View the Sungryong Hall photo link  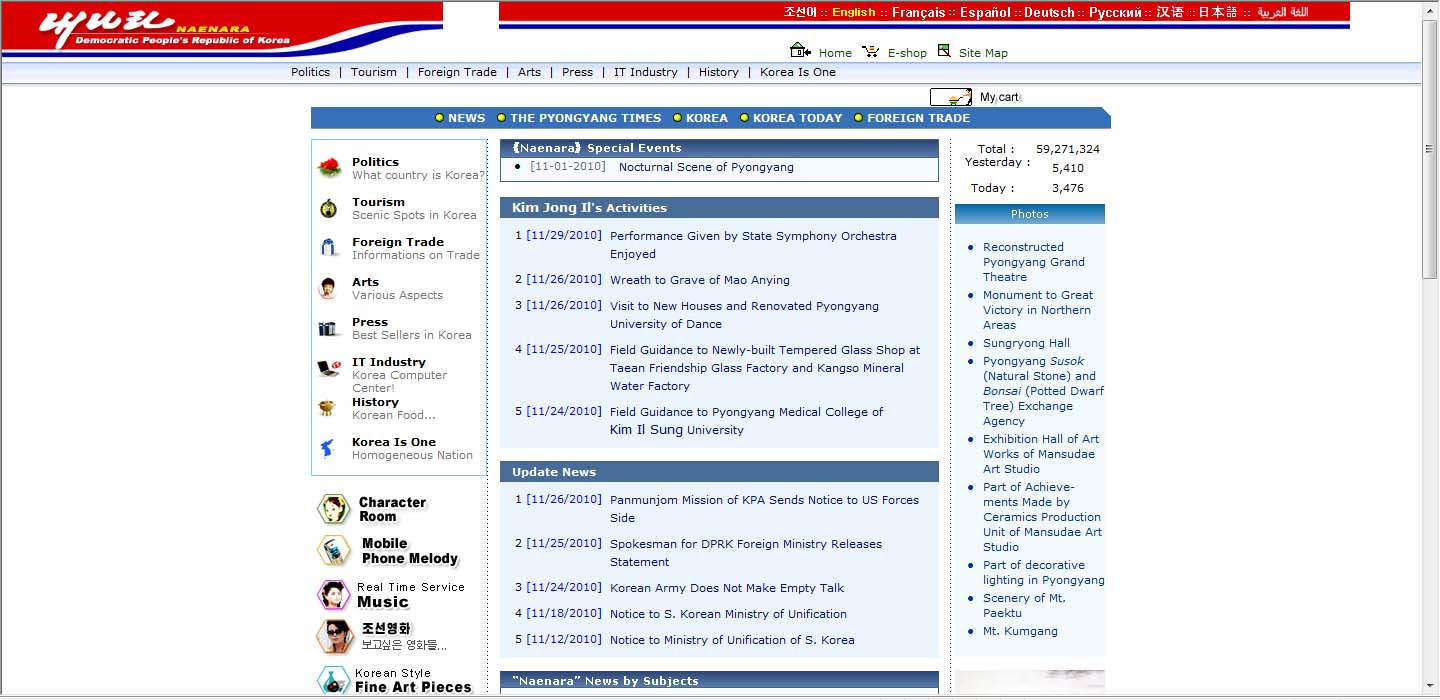[1026, 343]
